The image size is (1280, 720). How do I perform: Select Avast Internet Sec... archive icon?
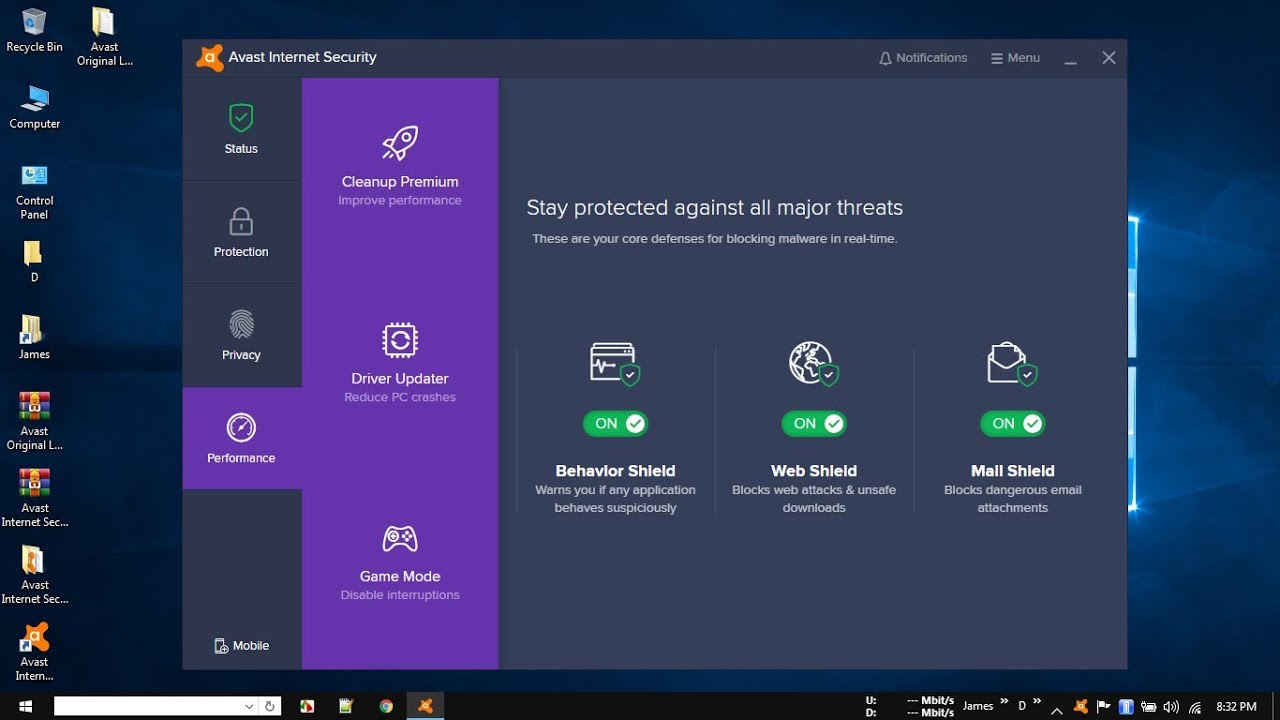35,498
